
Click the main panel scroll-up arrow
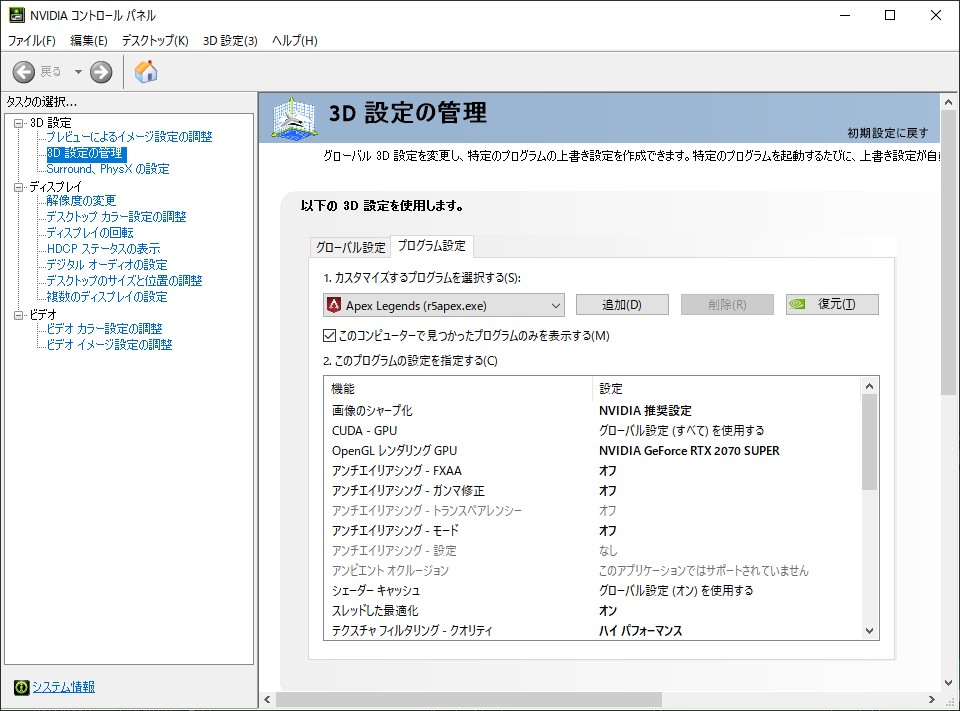click(x=948, y=102)
